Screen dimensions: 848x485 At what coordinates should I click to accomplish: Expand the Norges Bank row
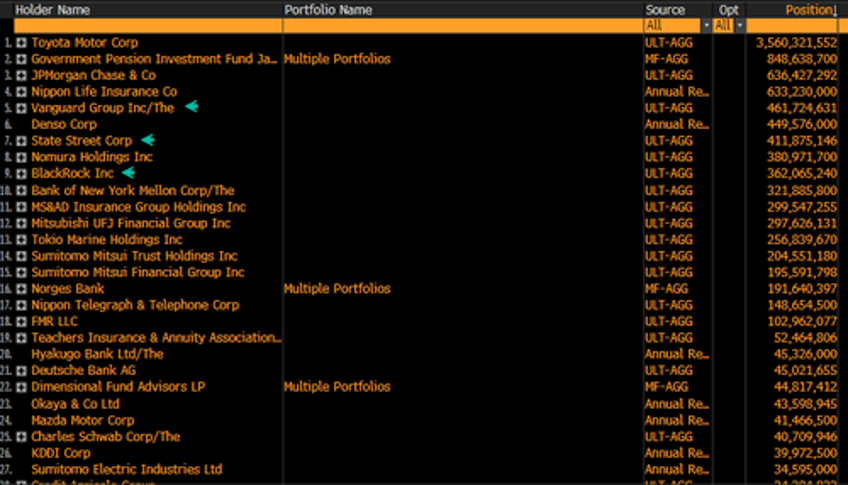pyautogui.click(x=21, y=289)
